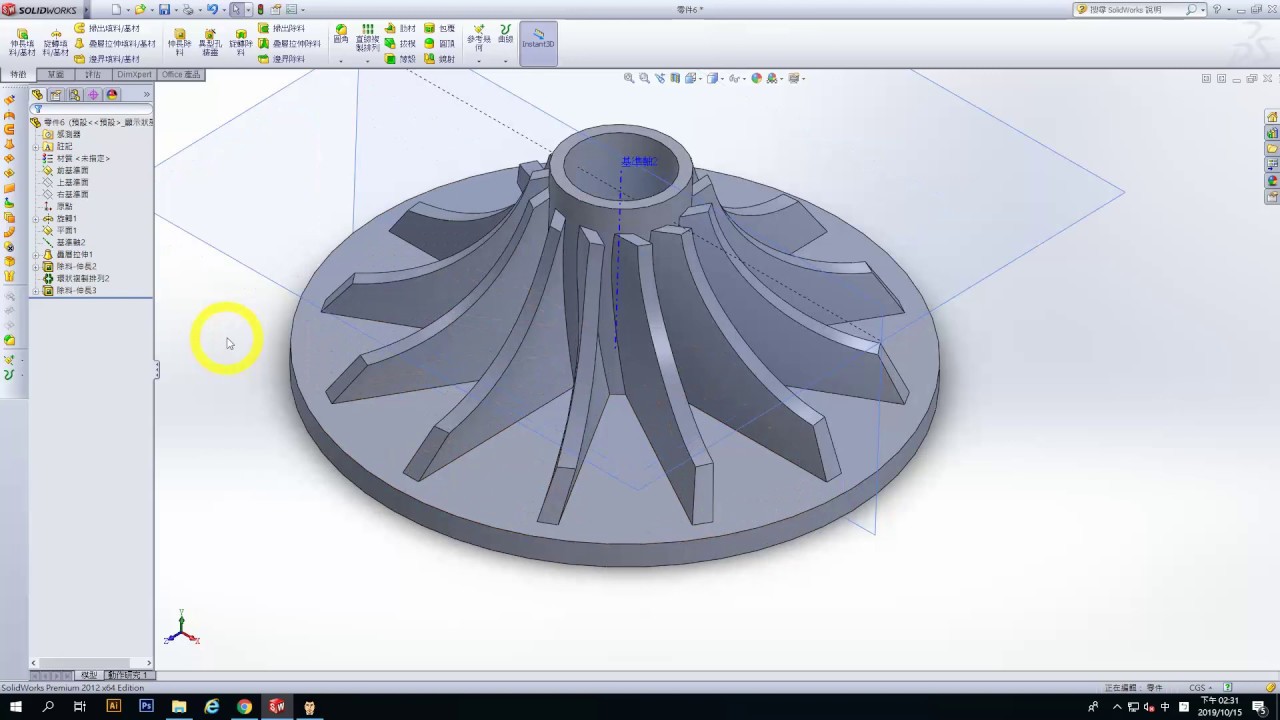Select the 直線複製排列 linear pattern tool

[367, 38]
